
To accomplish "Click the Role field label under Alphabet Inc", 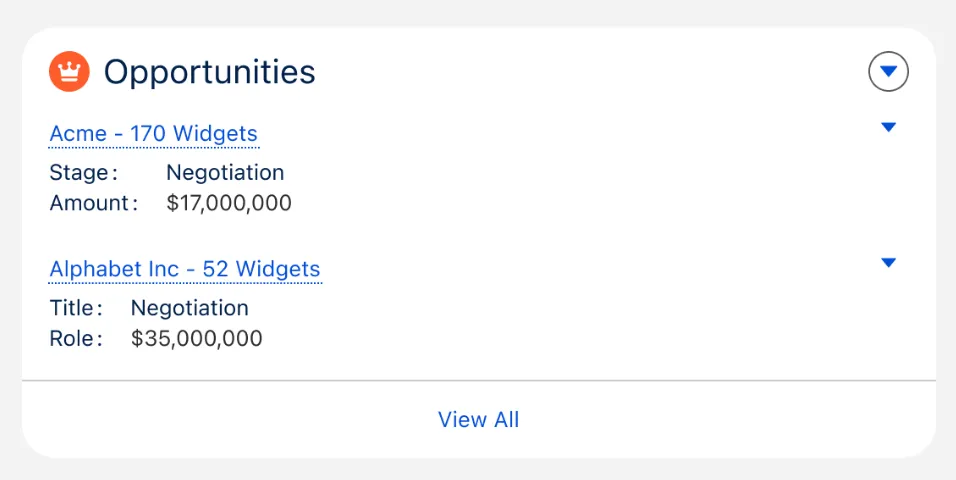I will (75, 339).
